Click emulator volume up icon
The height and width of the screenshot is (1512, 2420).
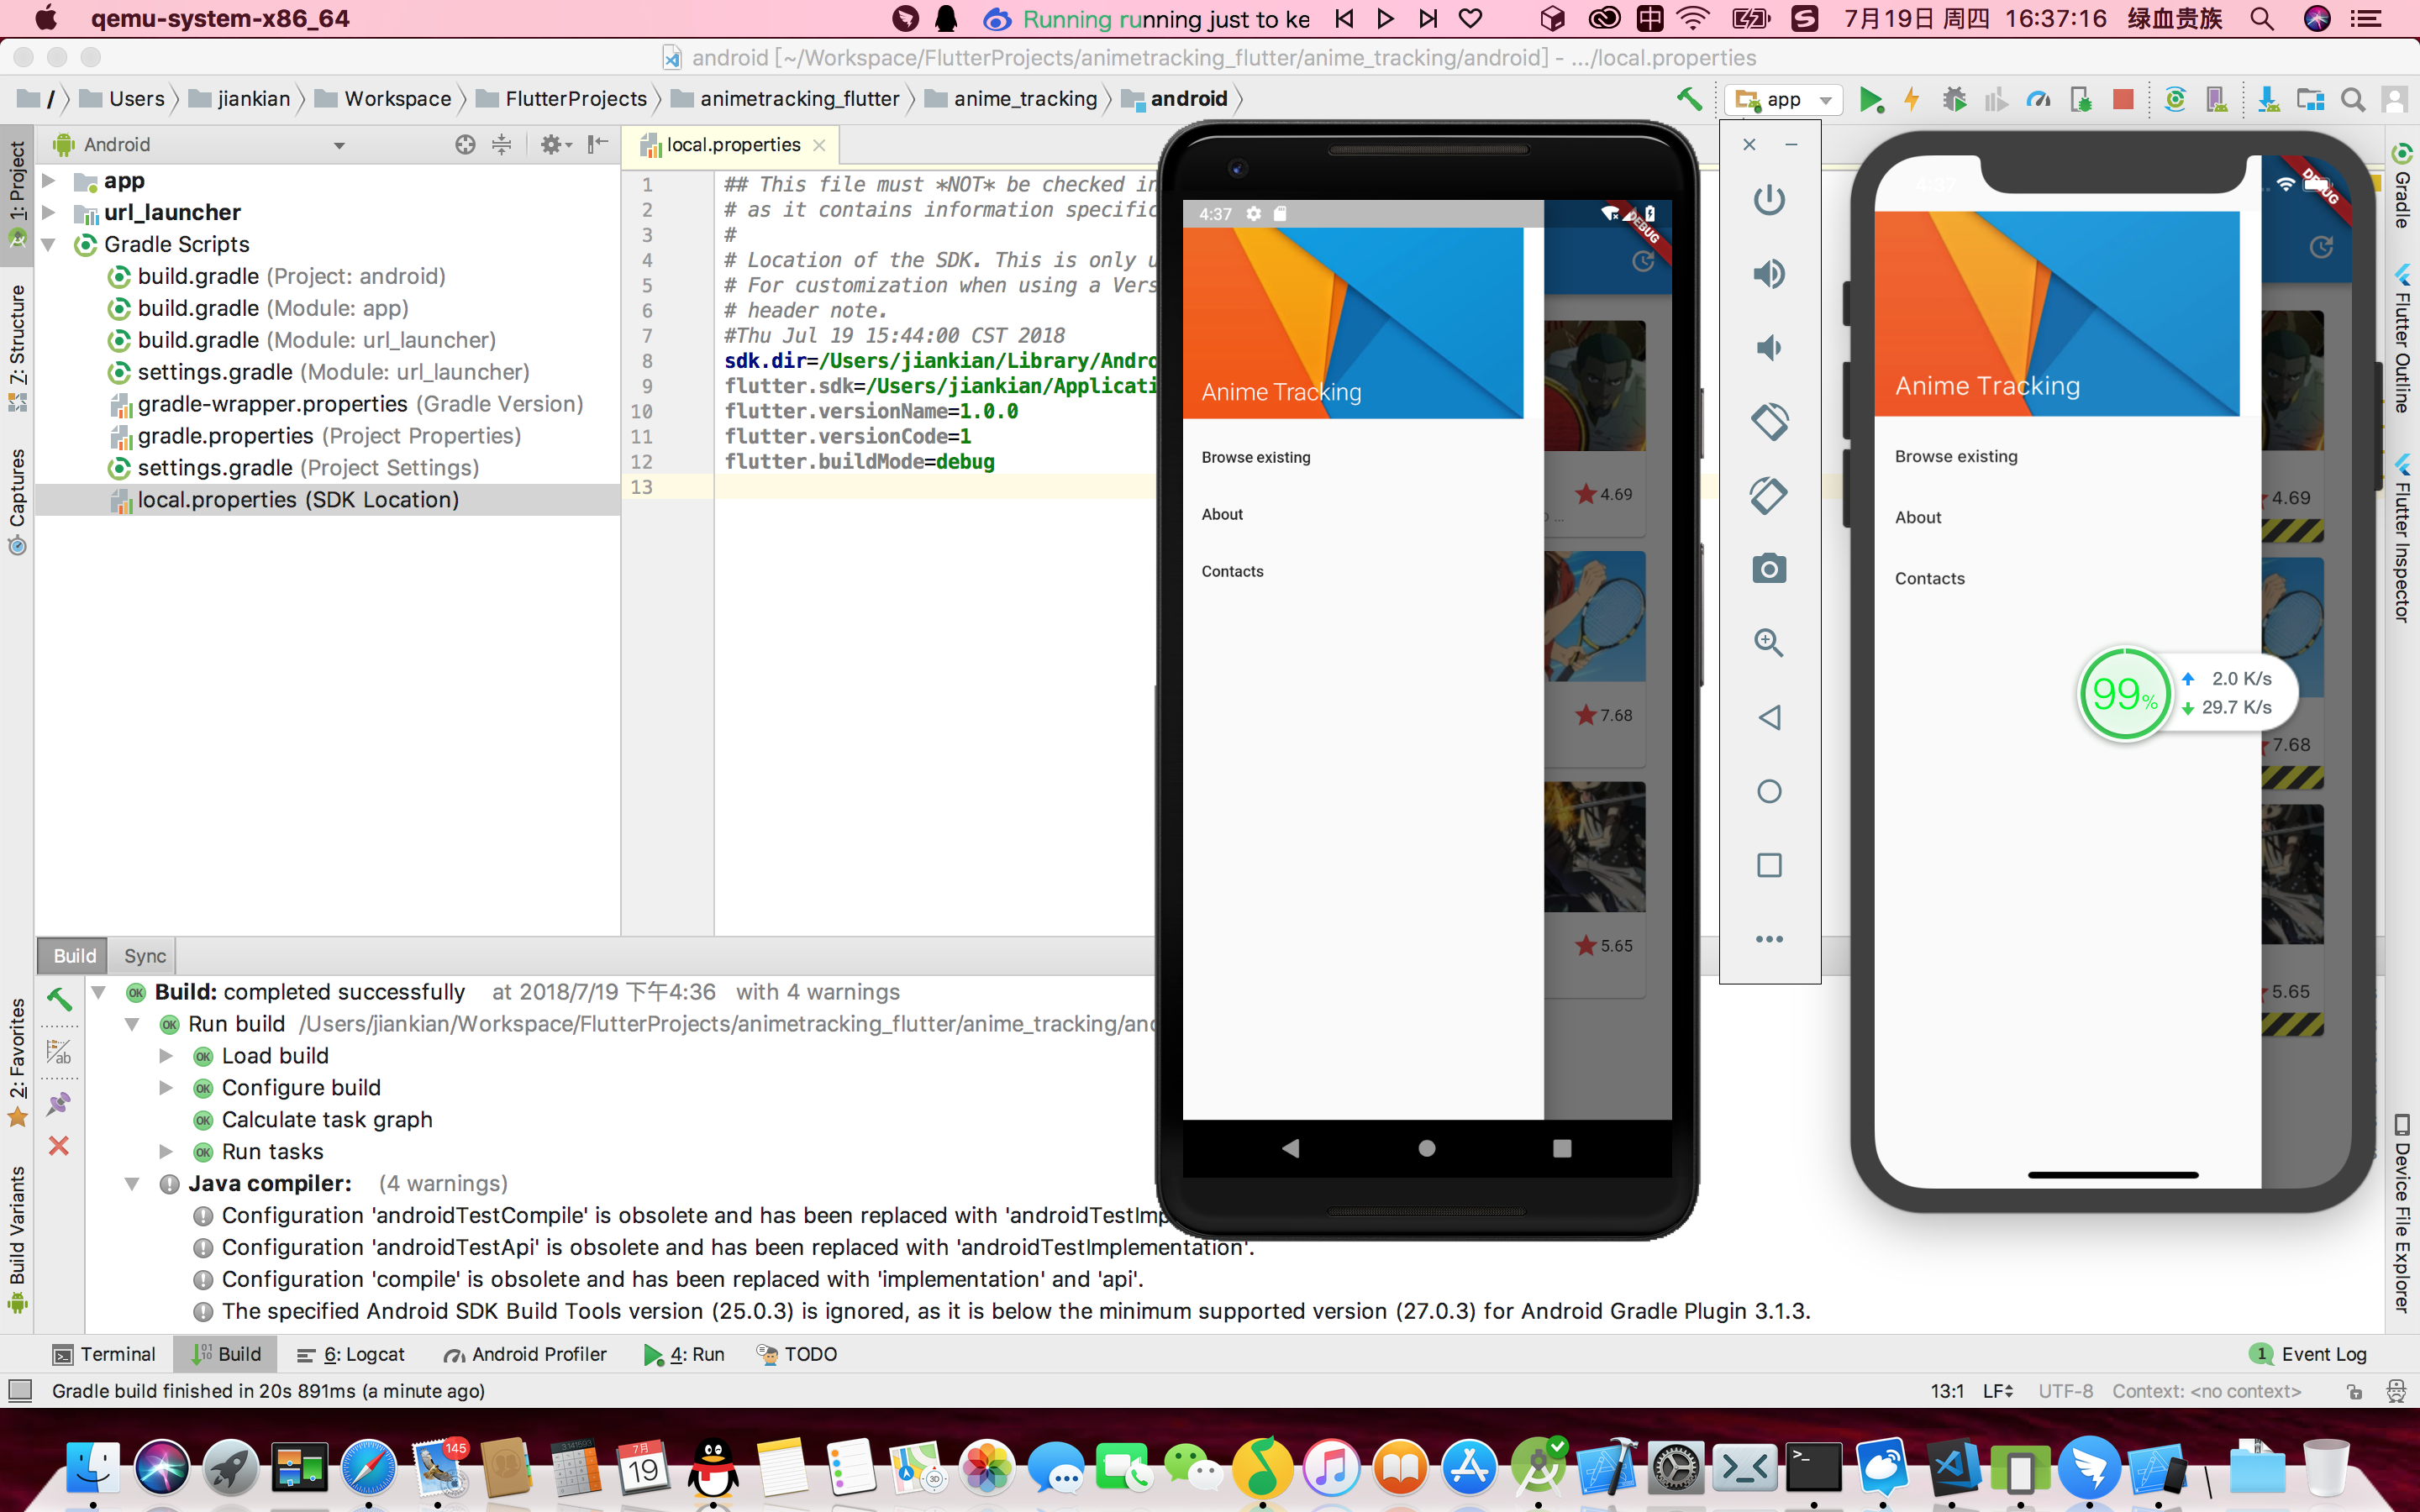tap(1768, 274)
